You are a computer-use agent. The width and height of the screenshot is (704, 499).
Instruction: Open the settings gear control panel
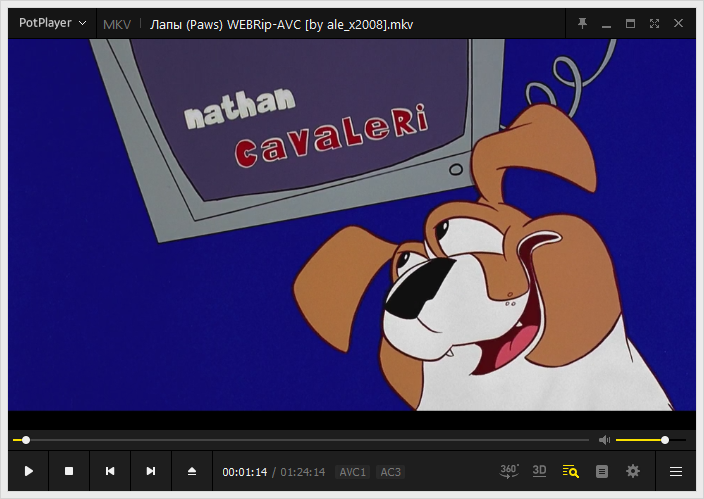pos(633,471)
